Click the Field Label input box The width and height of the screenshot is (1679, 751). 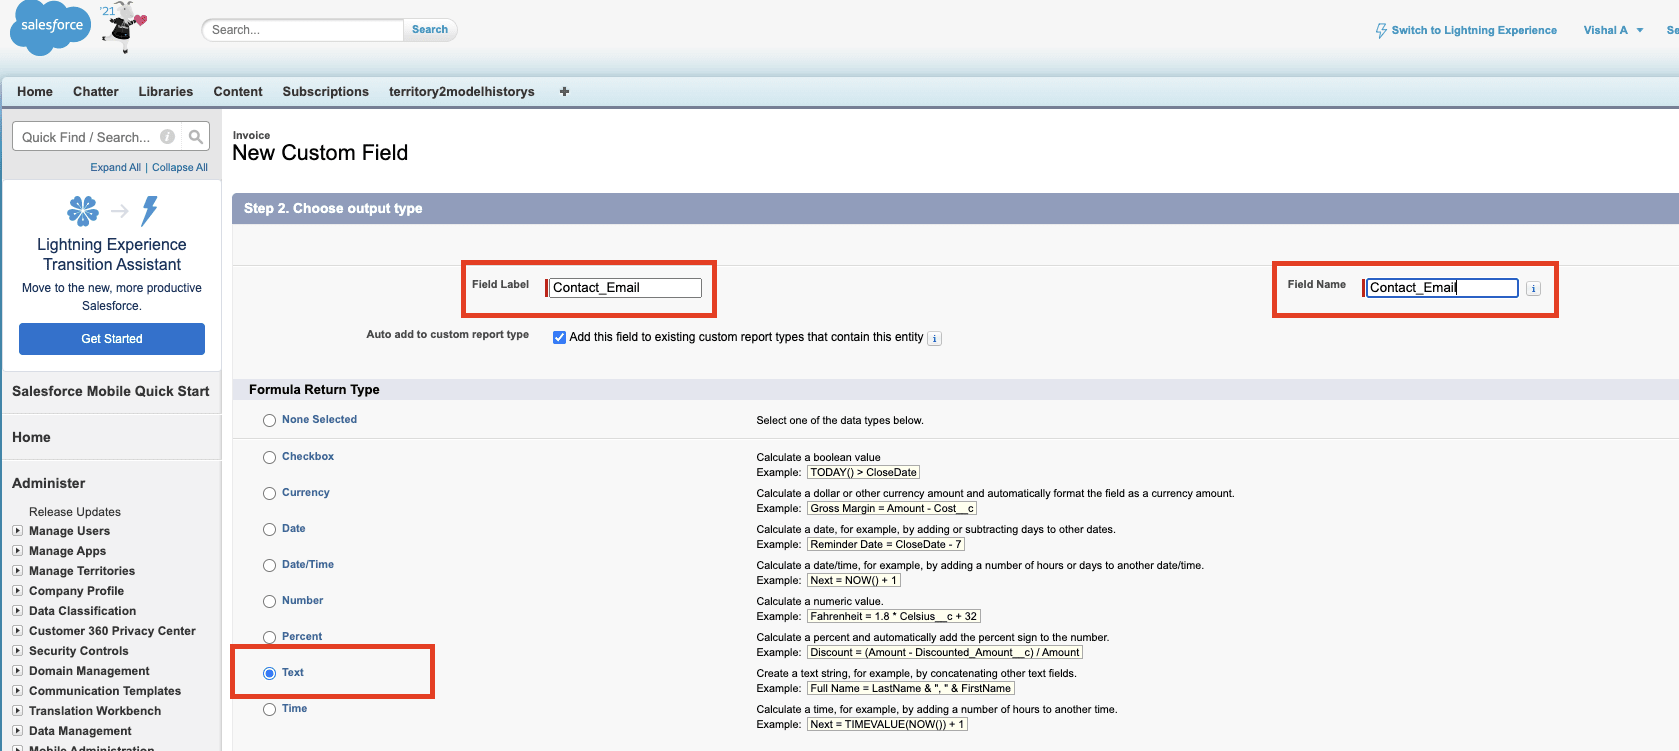click(x=625, y=288)
